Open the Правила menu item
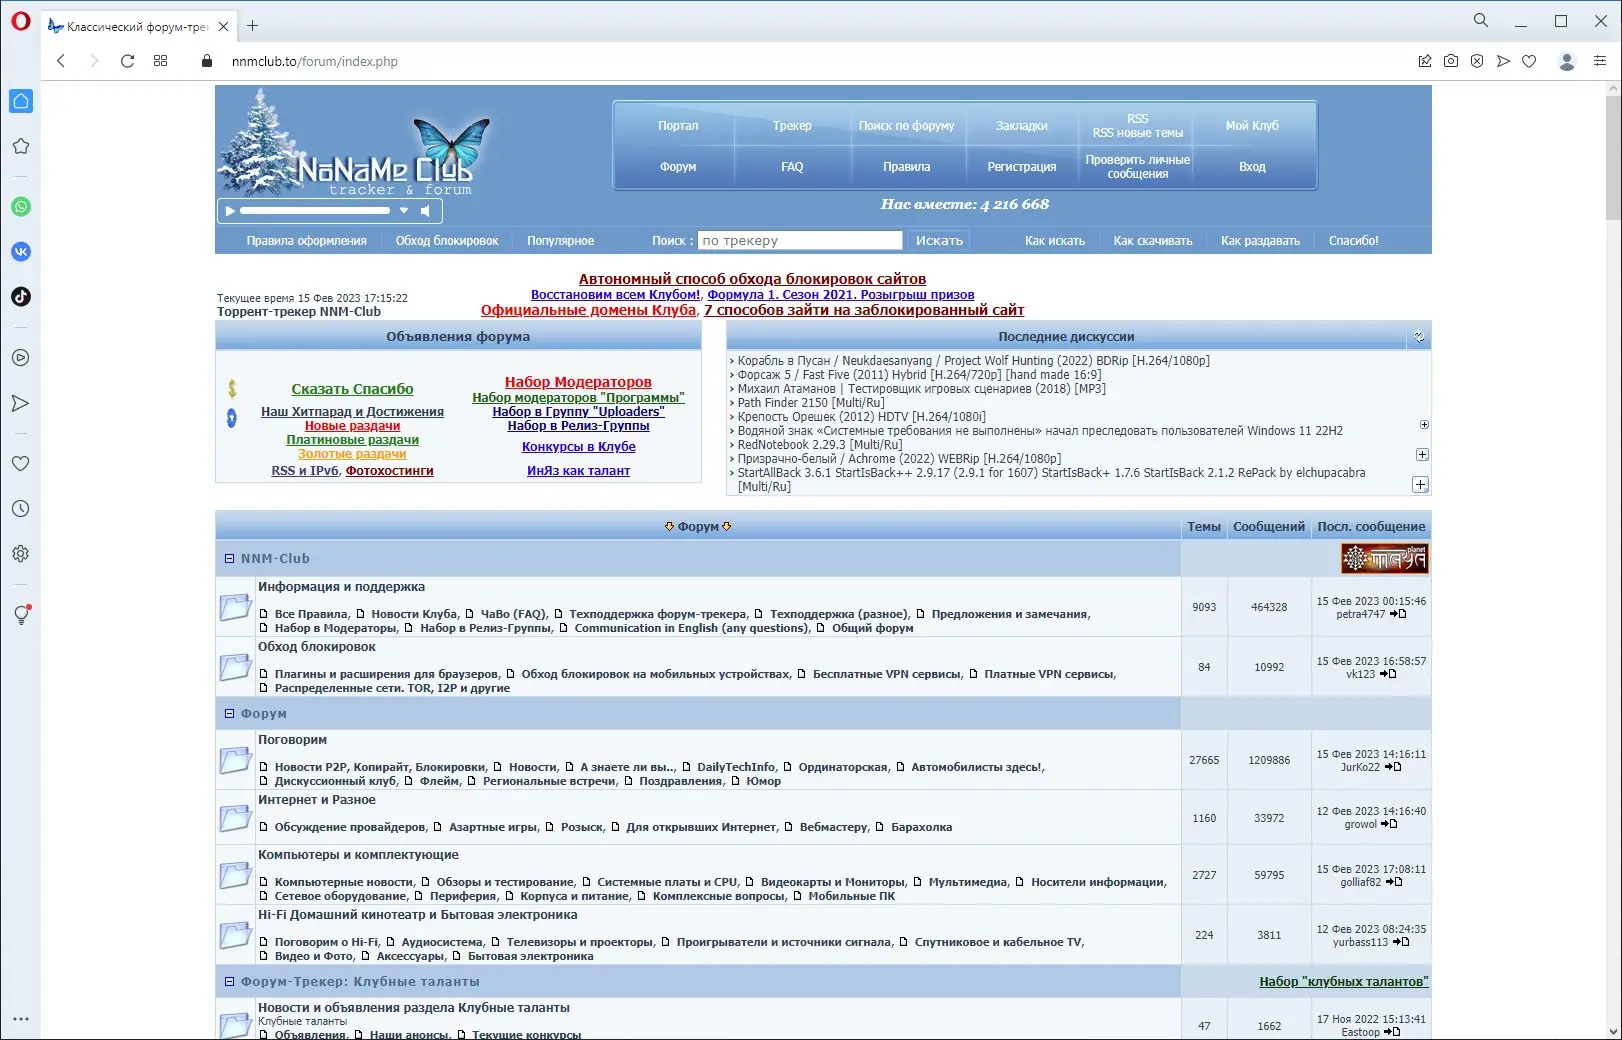The image size is (1622, 1040). tap(906, 167)
